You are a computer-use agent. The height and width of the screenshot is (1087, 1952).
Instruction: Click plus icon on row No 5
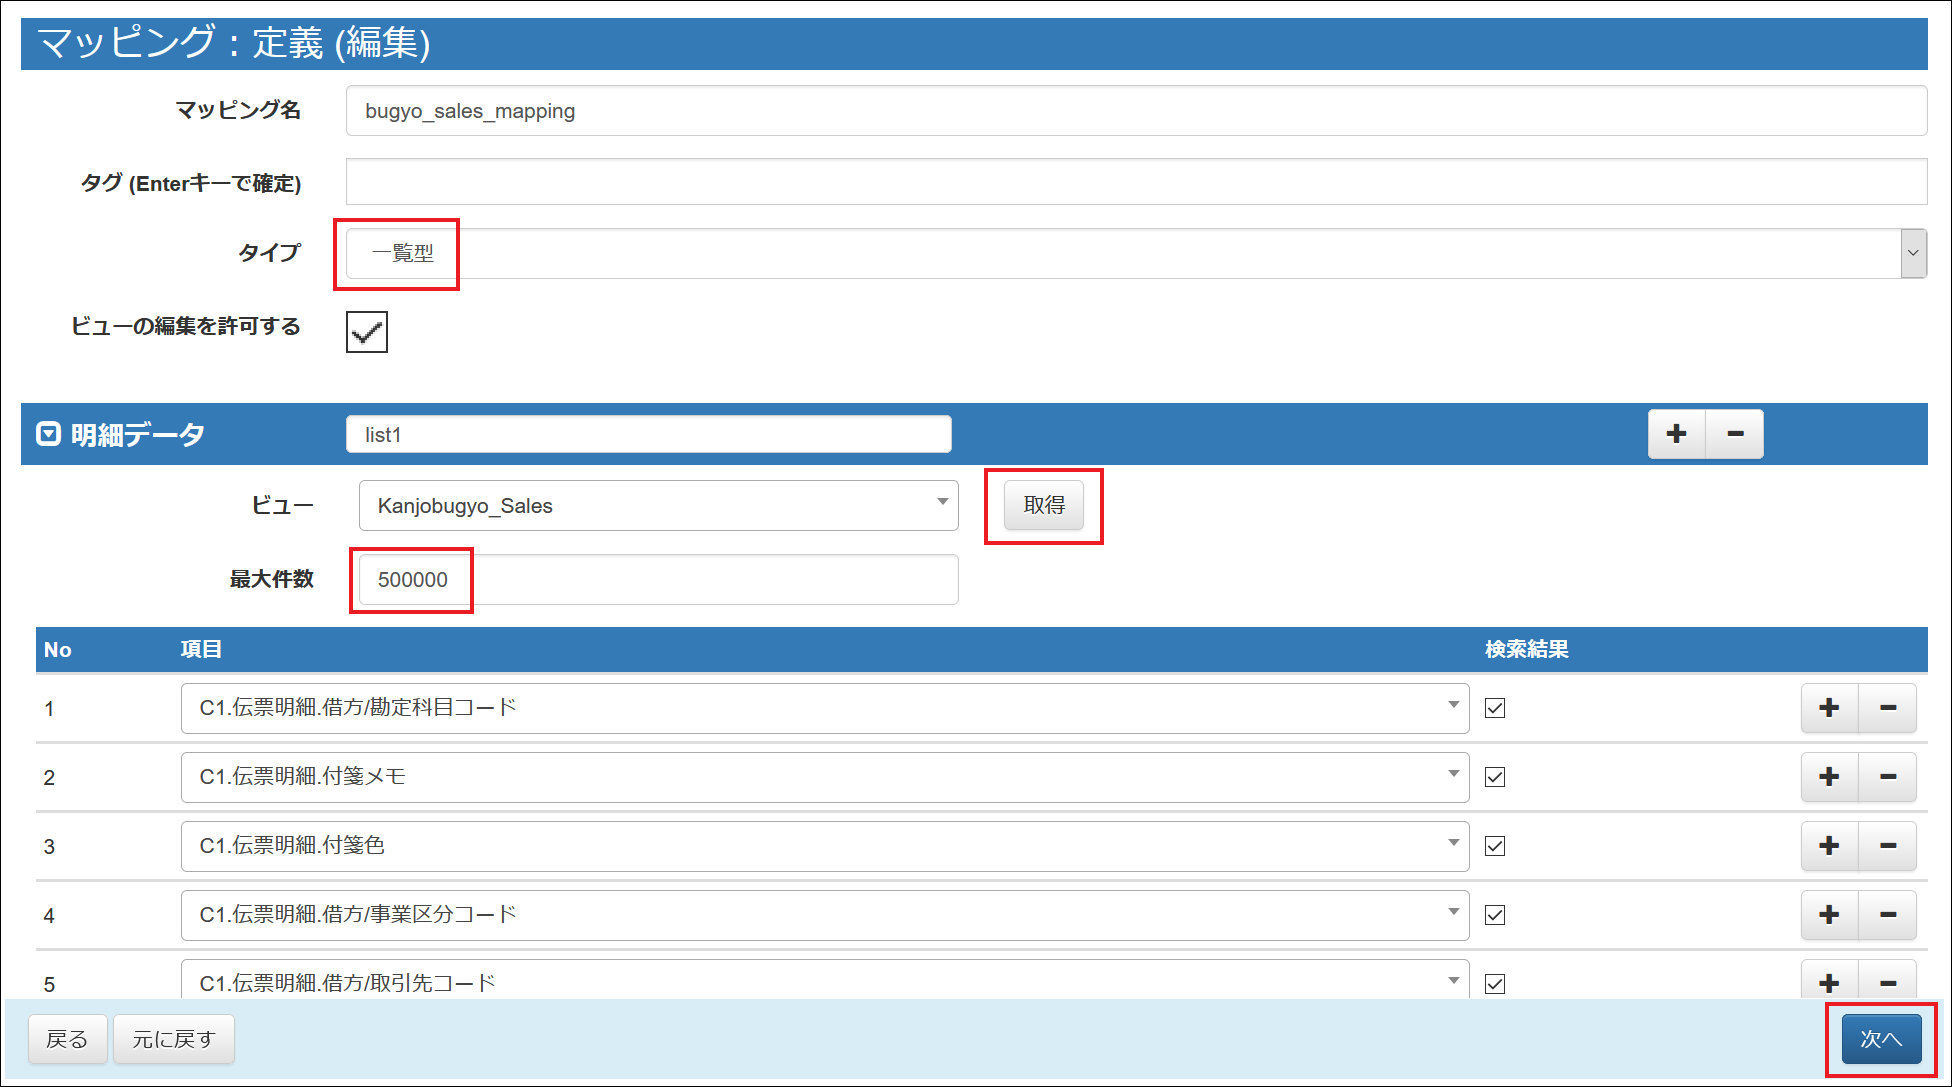(x=1829, y=982)
